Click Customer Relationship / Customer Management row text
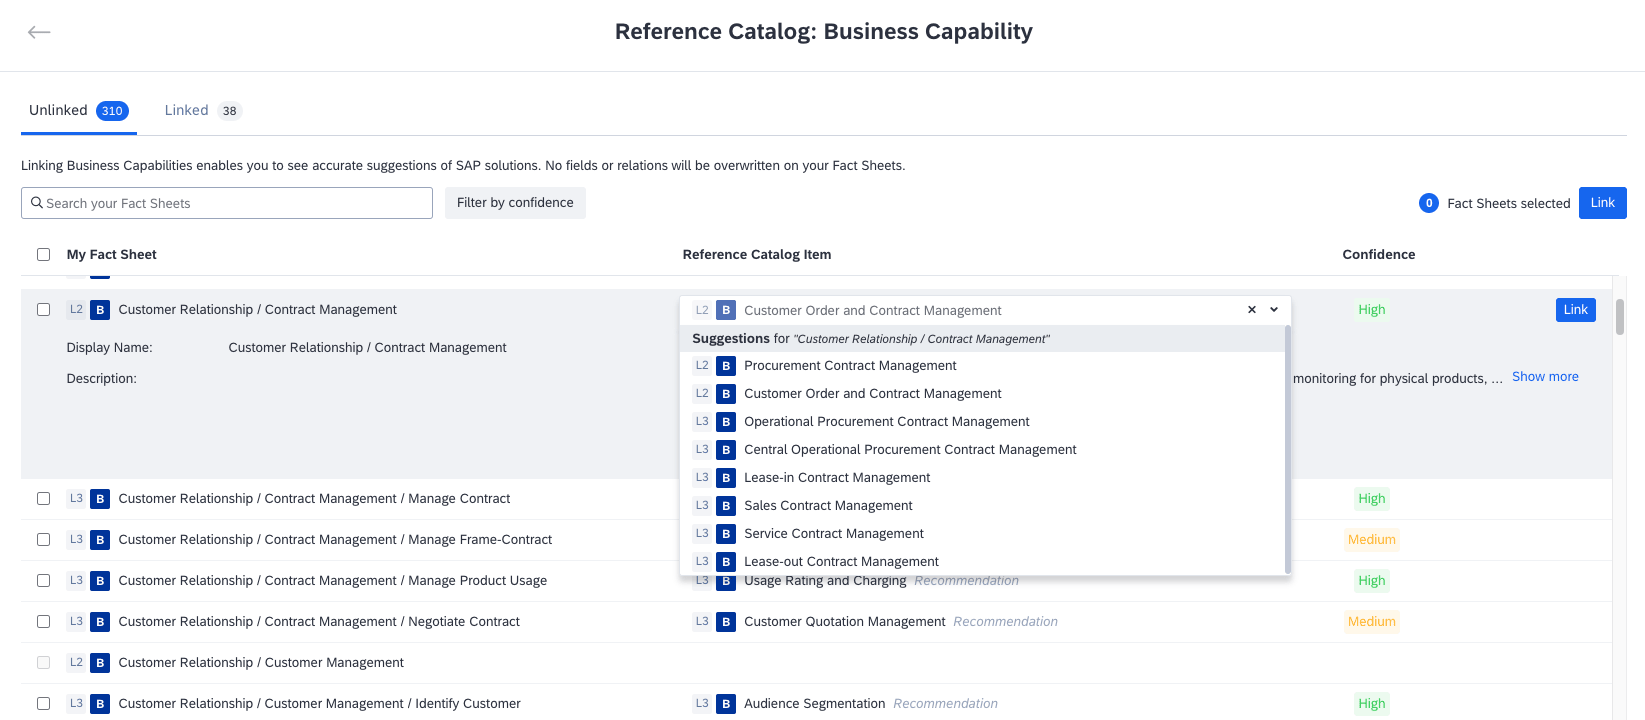Viewport: 1645px width, 720px height. click(261, 663)
